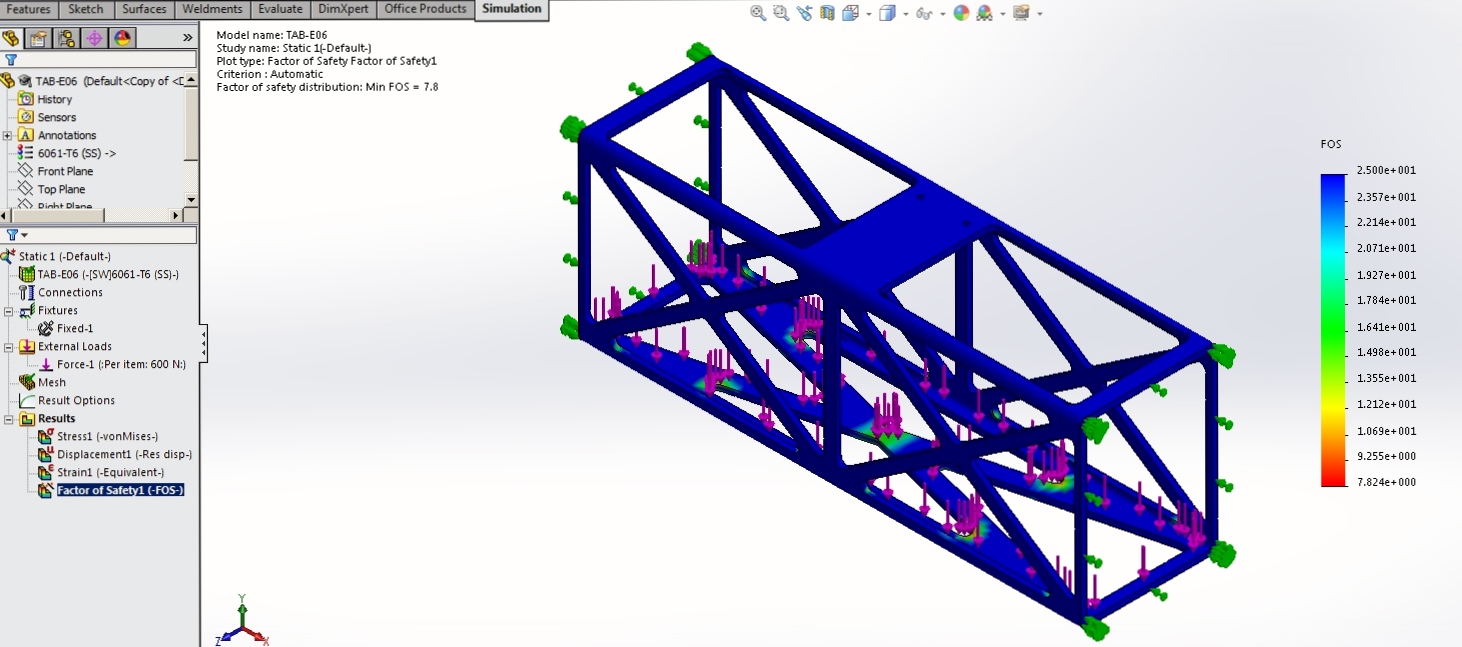Open the DimXpertManager panel icon
1462x647 pixels.
click(93, 37)
